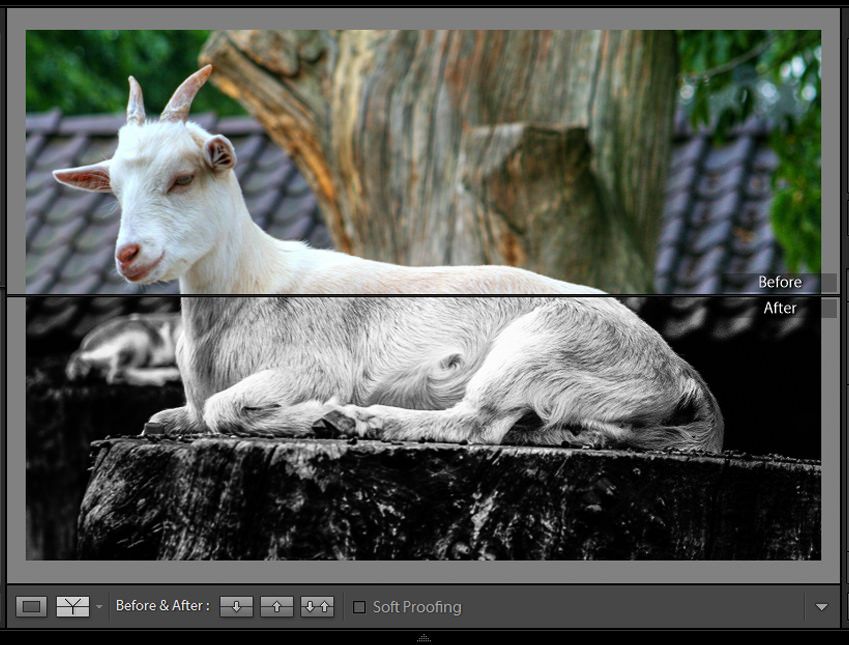Select the Before/After split view icon
This screenshot has height=645, width=849.
[x=73, y=607]
